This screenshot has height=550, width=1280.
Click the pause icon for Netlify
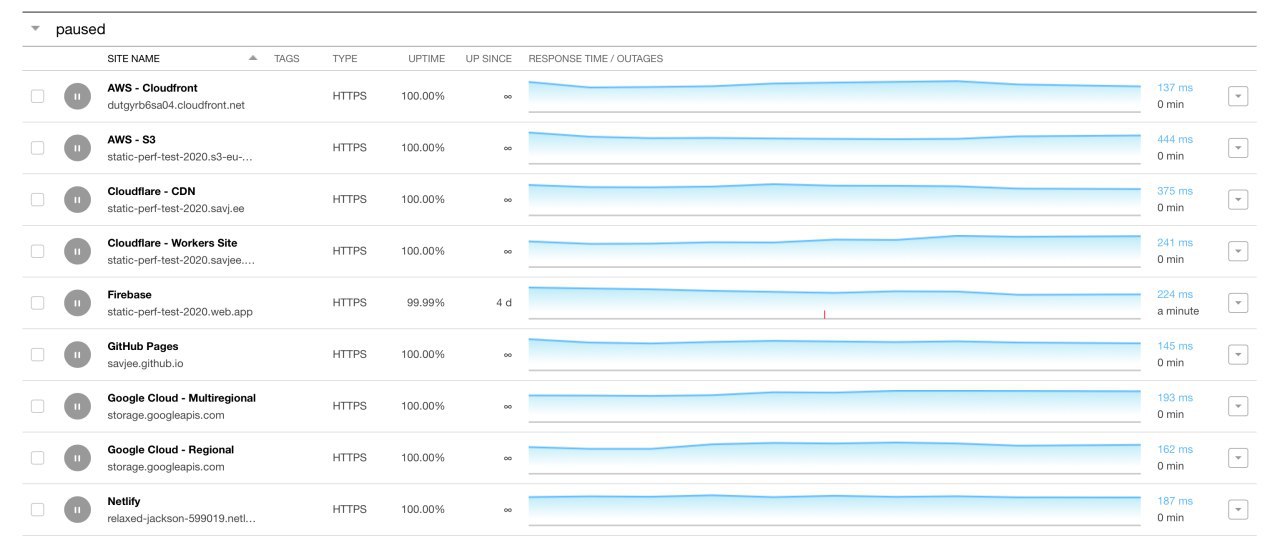point(77,509)
